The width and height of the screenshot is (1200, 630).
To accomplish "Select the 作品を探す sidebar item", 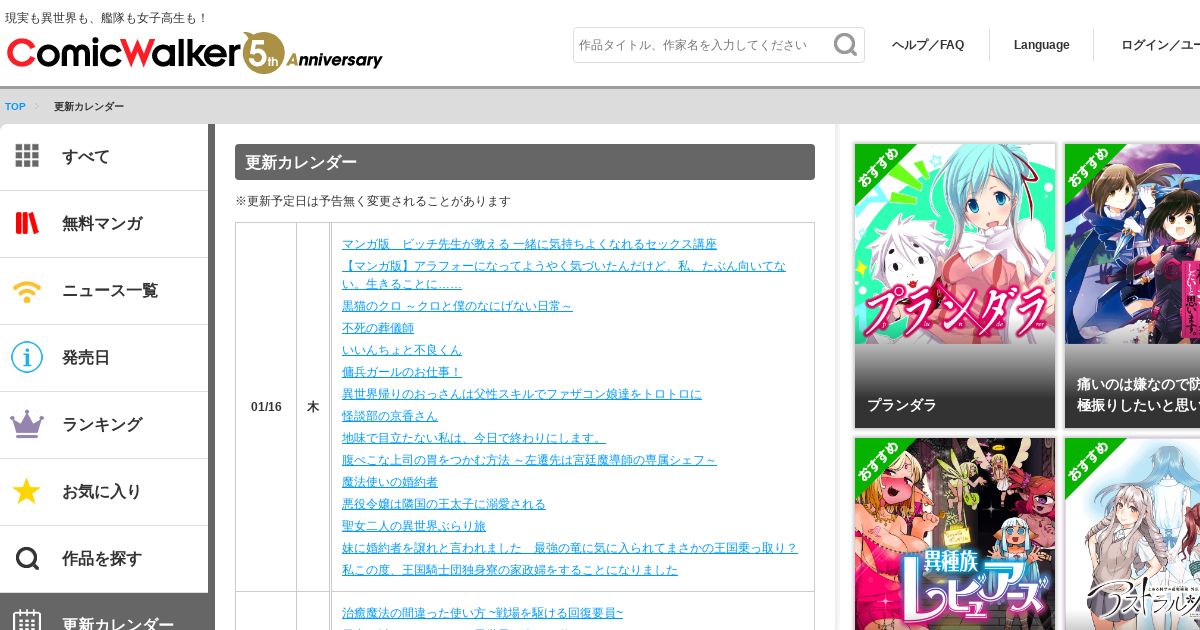I will (x=104, y=559).
